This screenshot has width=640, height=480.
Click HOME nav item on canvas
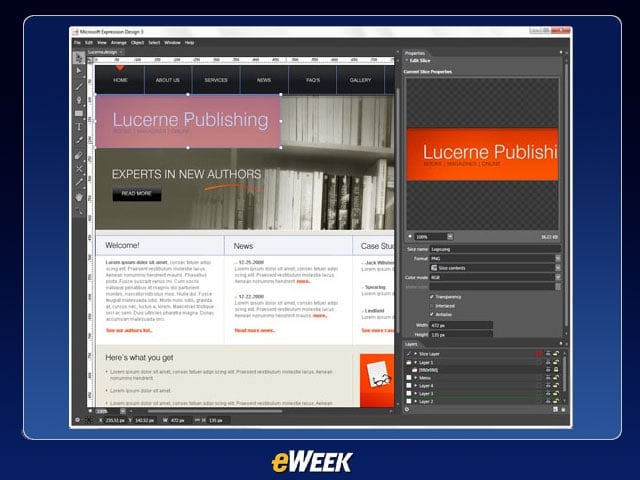120,80
